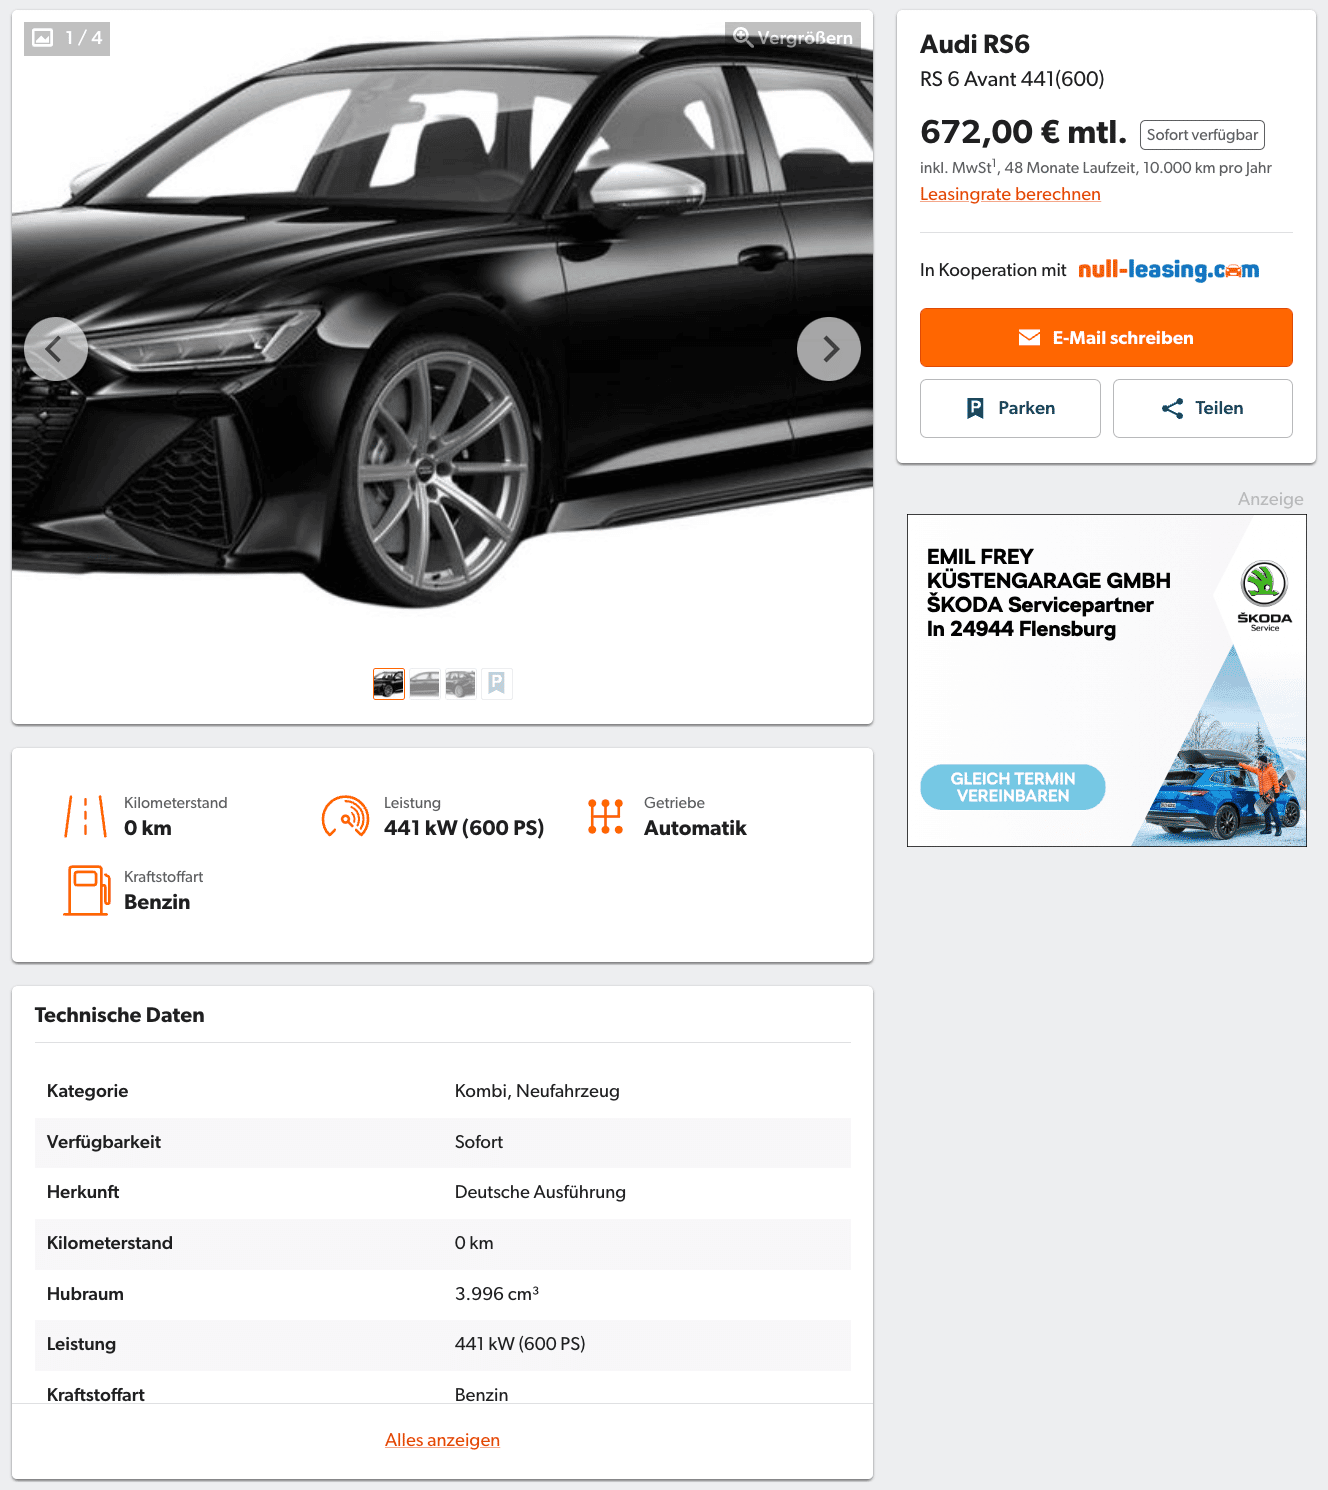Click the image counter 1 / 4 icon
Screen dimensions: 1328x1490
pos(43,38)
